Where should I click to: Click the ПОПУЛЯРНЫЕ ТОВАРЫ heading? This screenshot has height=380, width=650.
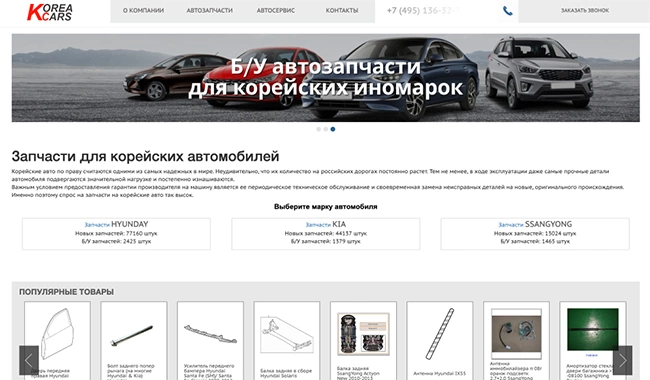tap(66, 292)
